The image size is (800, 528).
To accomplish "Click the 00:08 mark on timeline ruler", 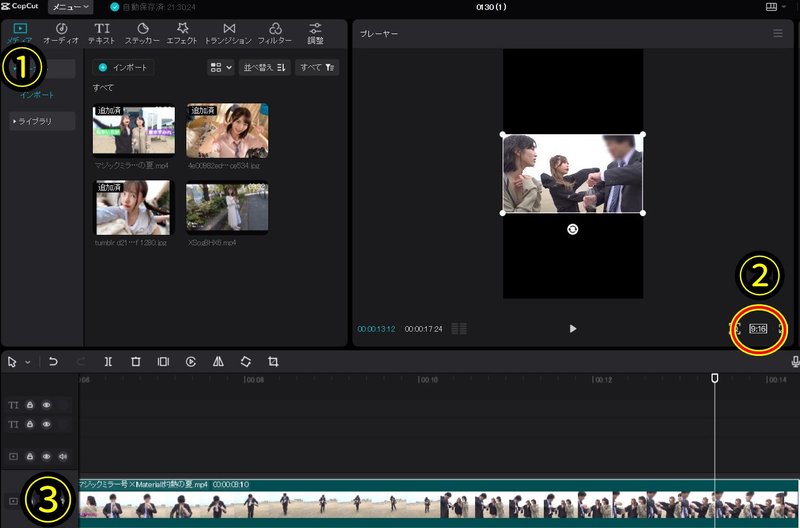I will pyautogui.click(x=254, y=380).
